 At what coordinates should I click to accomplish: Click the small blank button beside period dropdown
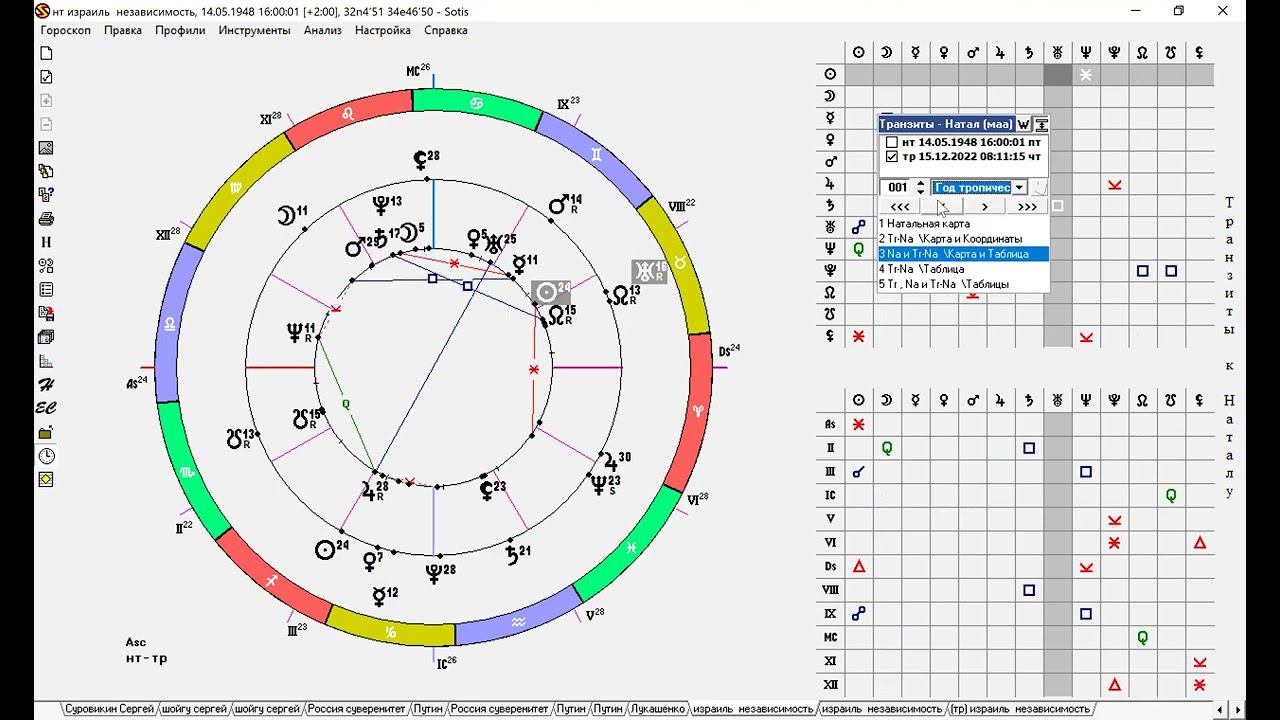coord(1039,187)
